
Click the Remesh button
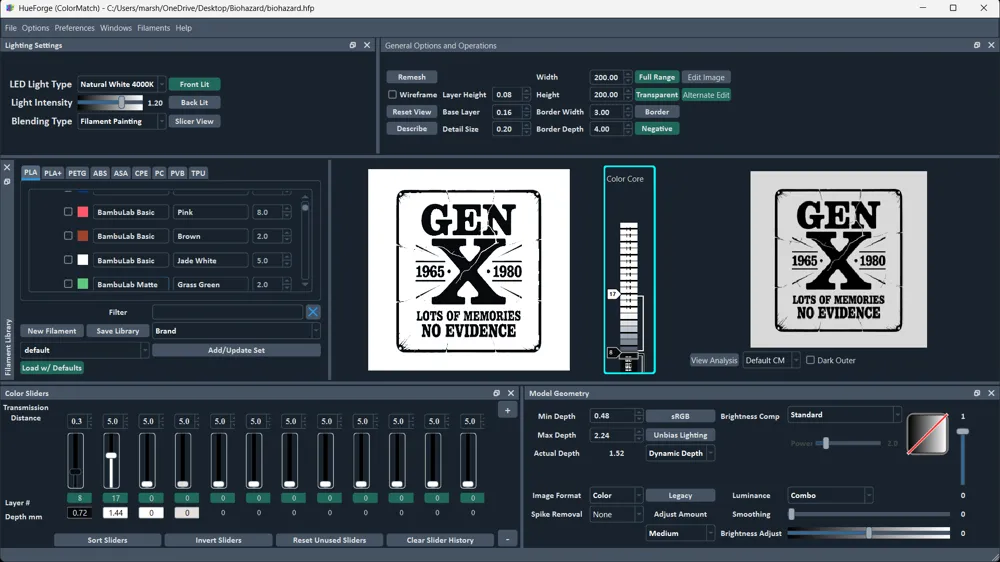click(x=411, y=77)
